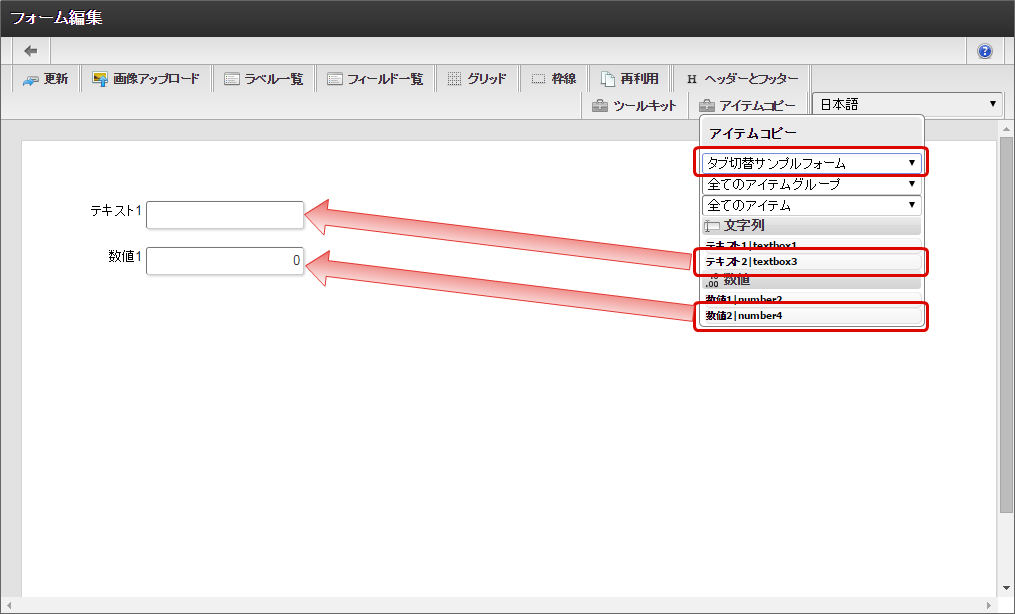Open the タブ切替サンプルフォーム form dropdown
The height and width of the screenshot is (614, 1015).
coord(812,163)
